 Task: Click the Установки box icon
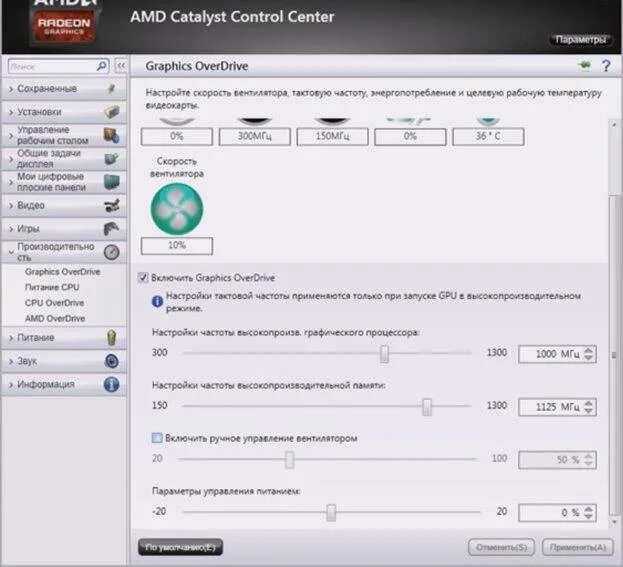coord(112,112)
